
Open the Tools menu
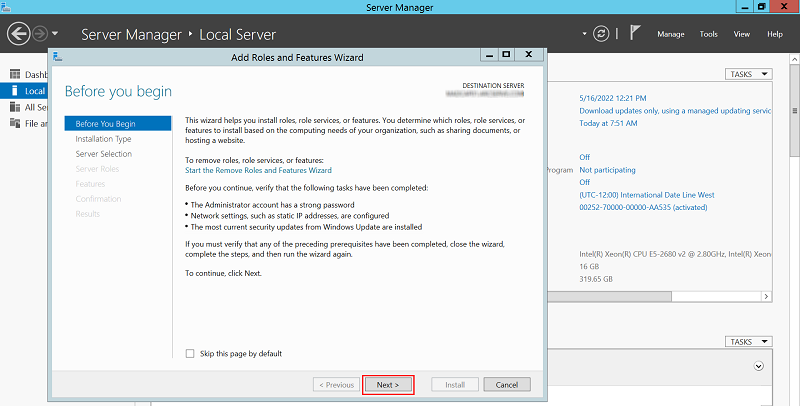[708, 34]
